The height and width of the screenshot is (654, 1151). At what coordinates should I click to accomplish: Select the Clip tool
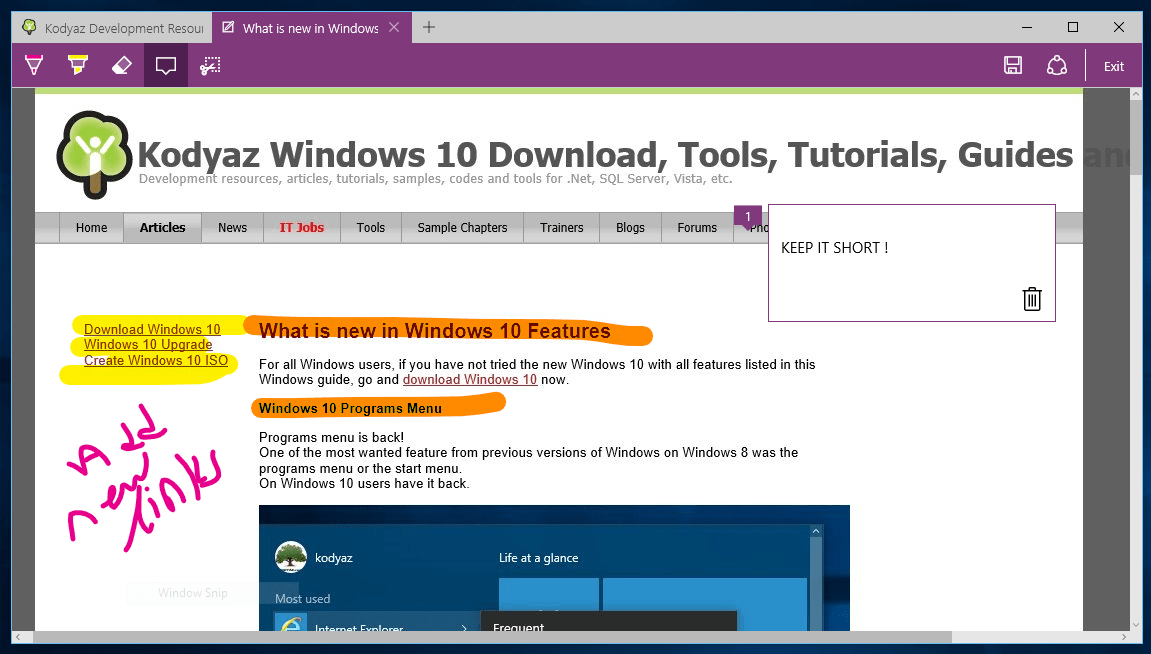point(210,65)
